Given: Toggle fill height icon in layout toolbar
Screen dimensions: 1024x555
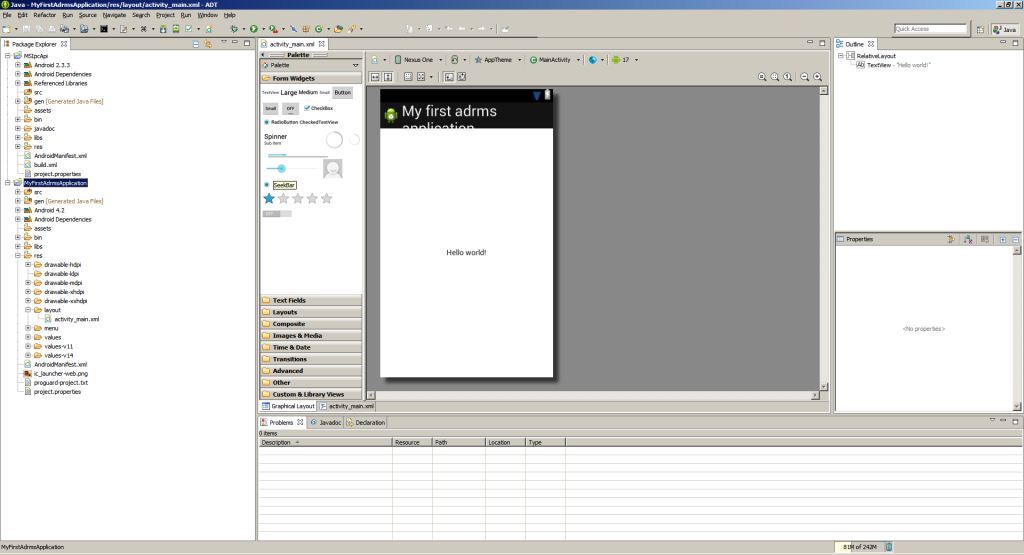Looking at the screenshot, I should click(x=388, y=76).
